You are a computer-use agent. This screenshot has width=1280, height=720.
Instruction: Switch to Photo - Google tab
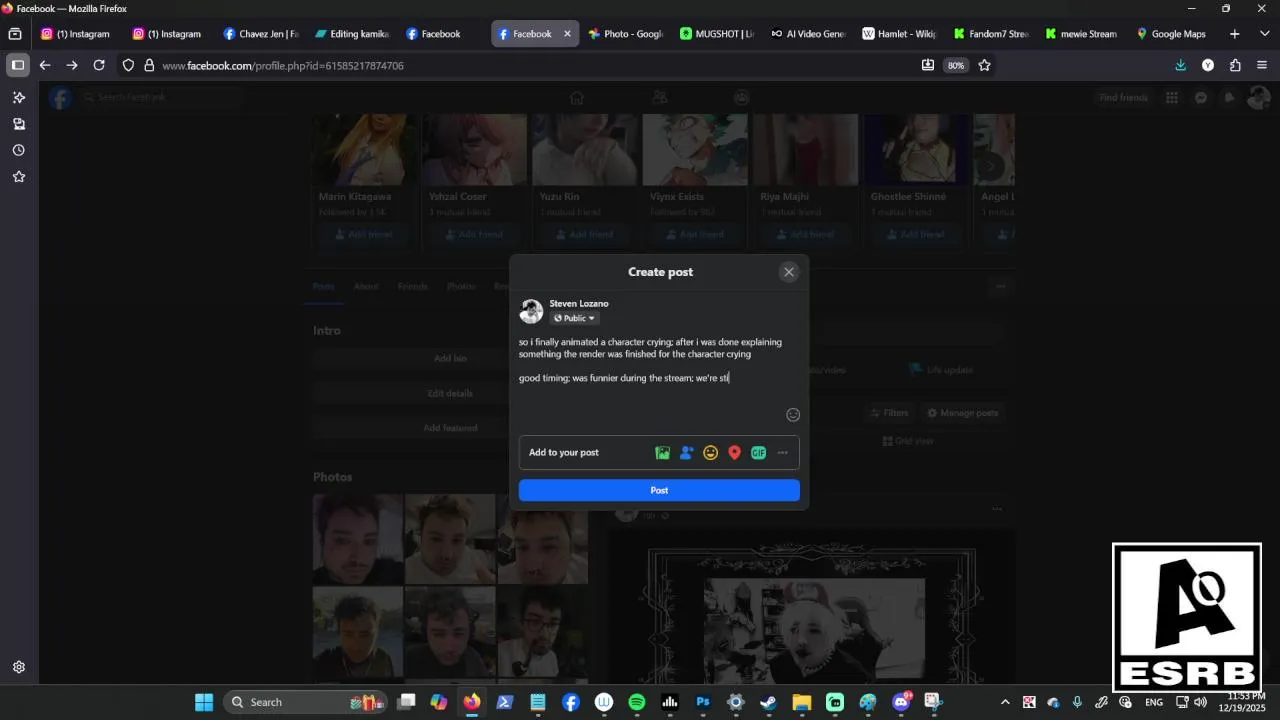[x=625, y=34]
